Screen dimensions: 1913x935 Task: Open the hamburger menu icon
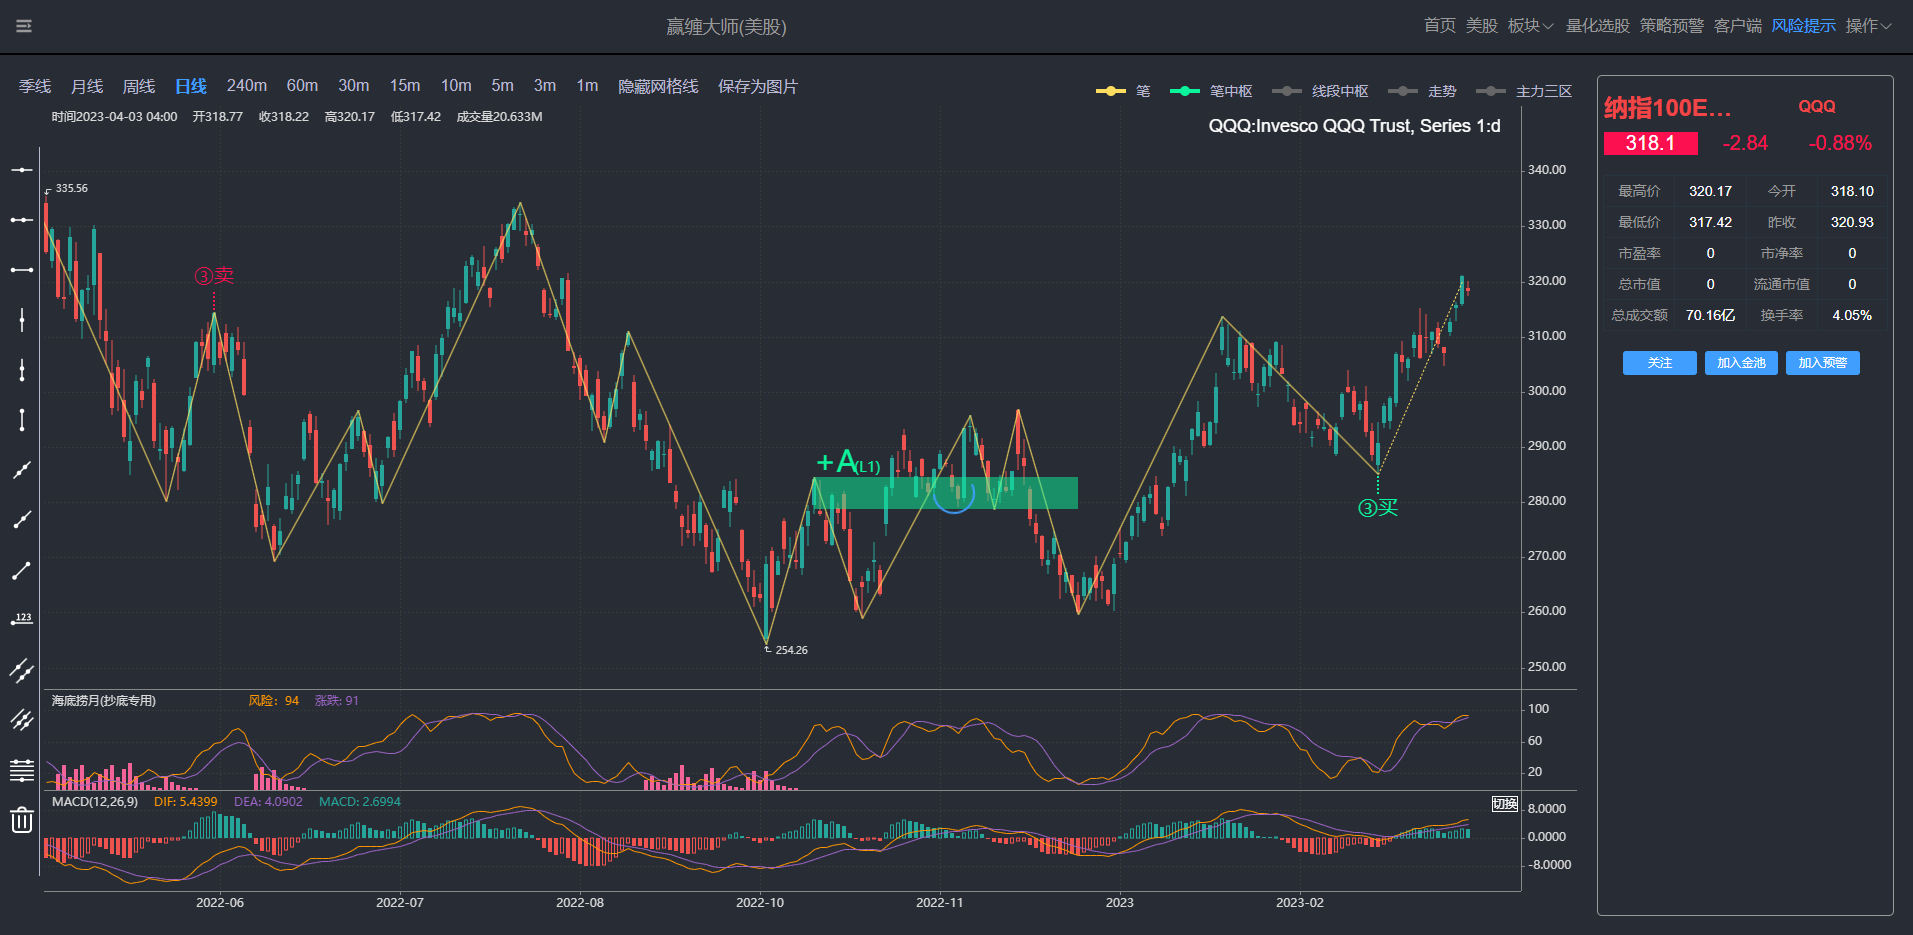click(24, 26)
